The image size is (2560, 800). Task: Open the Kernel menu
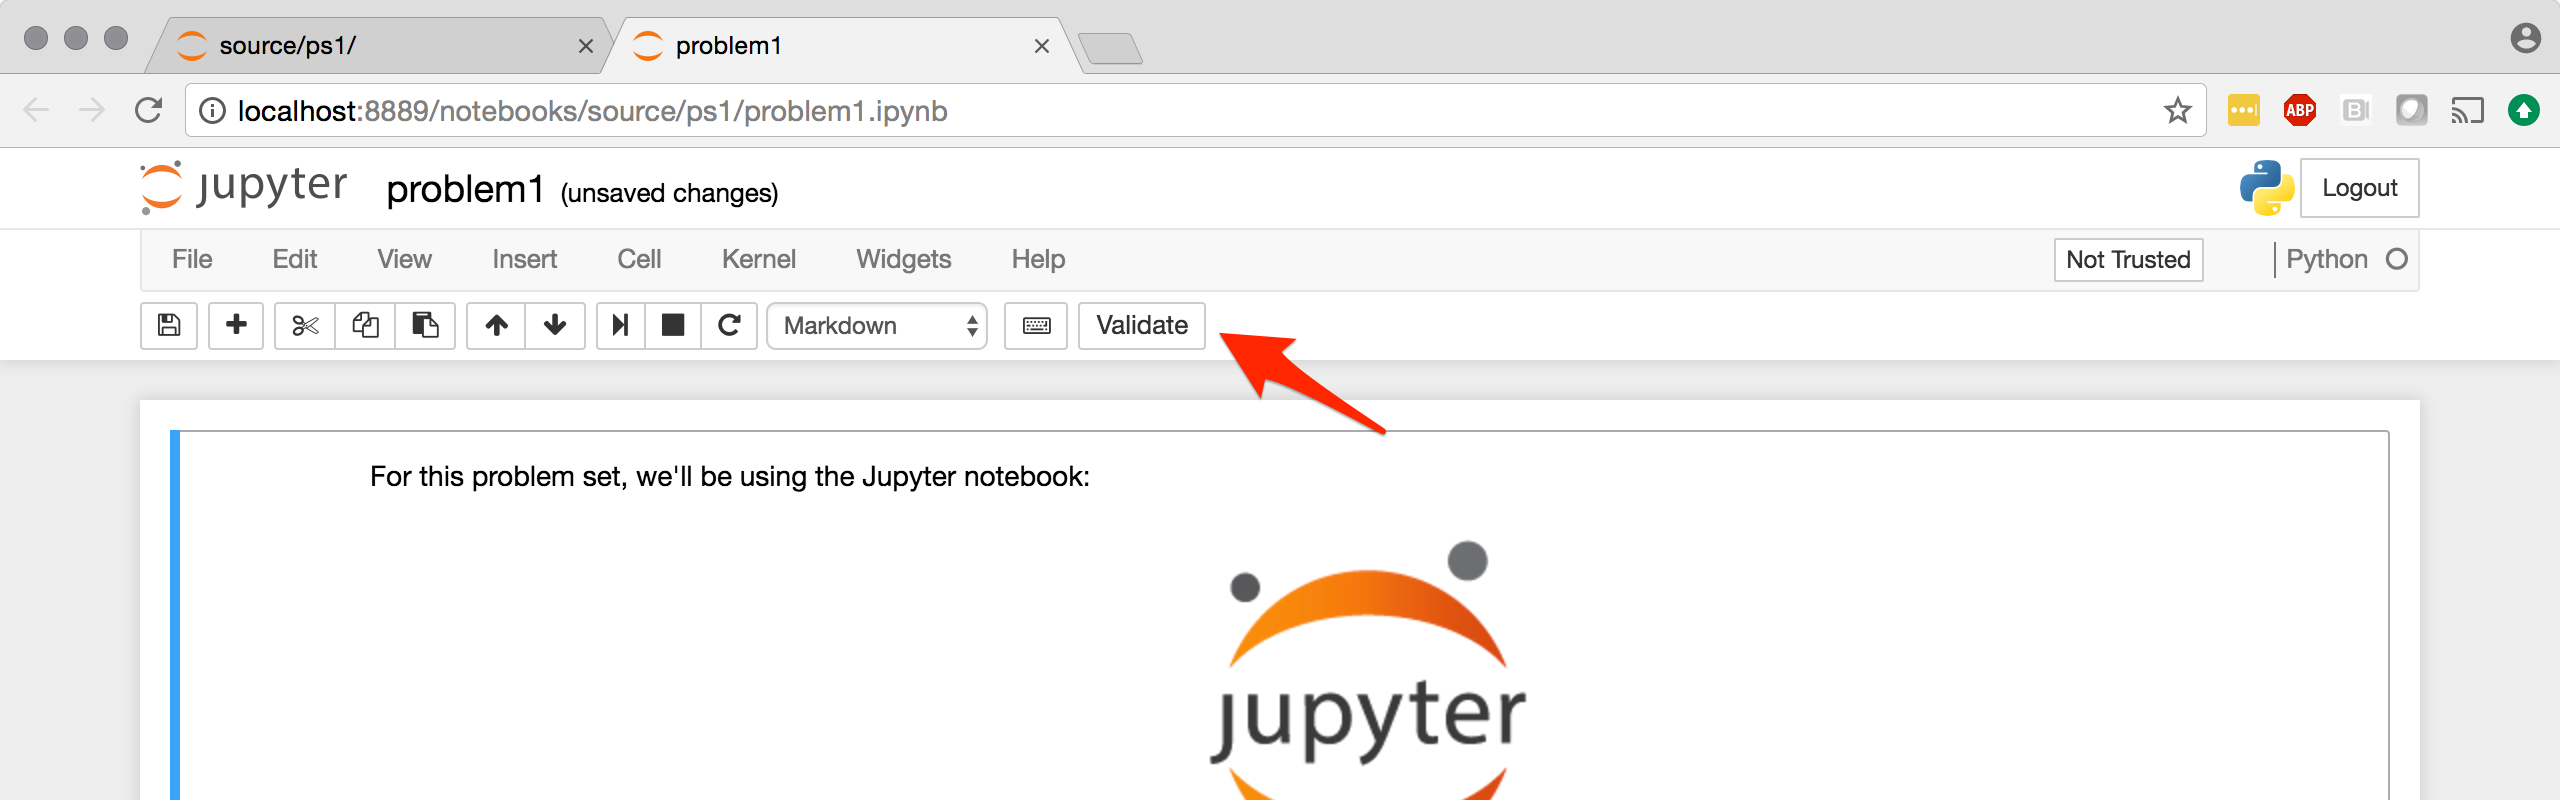(x=758, y=259)
